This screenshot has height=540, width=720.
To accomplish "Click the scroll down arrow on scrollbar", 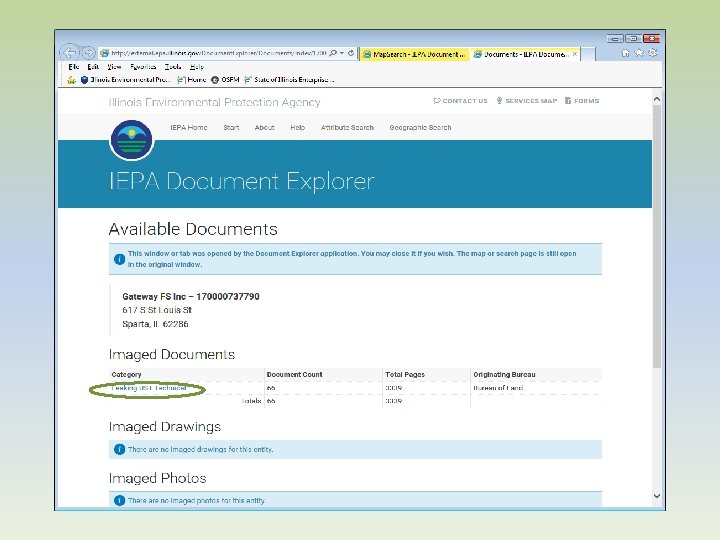I will [657, 496].
